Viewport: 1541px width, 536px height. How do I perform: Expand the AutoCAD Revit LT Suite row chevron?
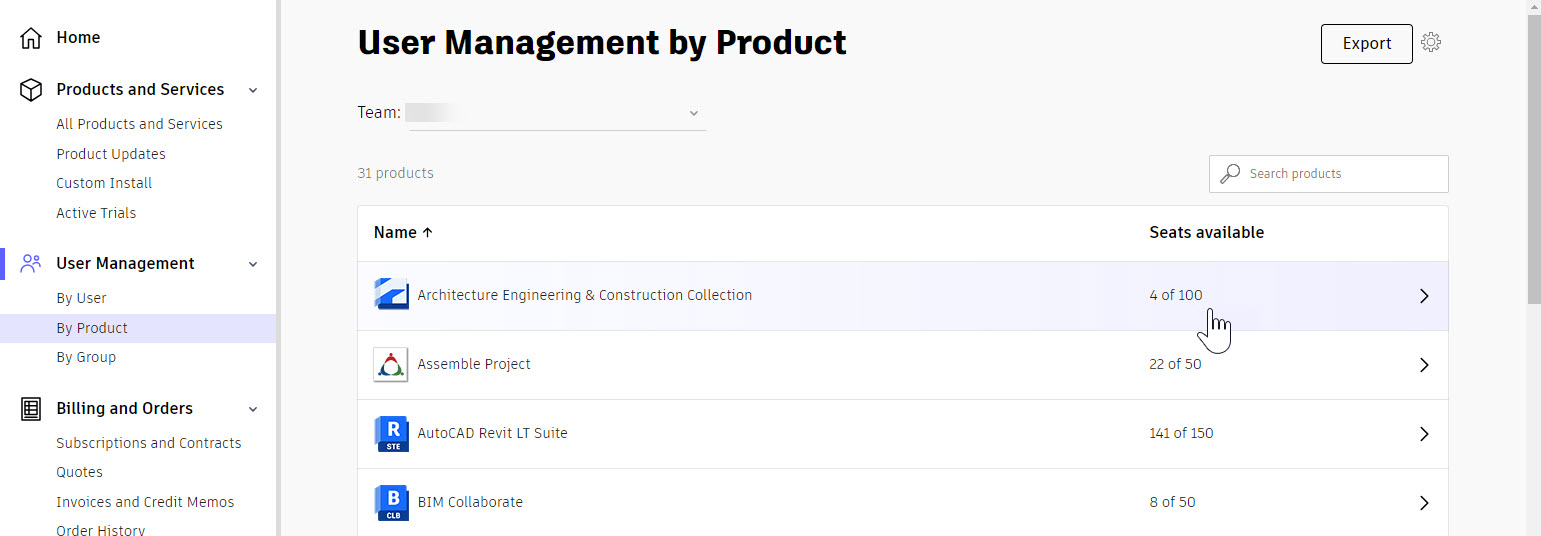(1424, 434)
